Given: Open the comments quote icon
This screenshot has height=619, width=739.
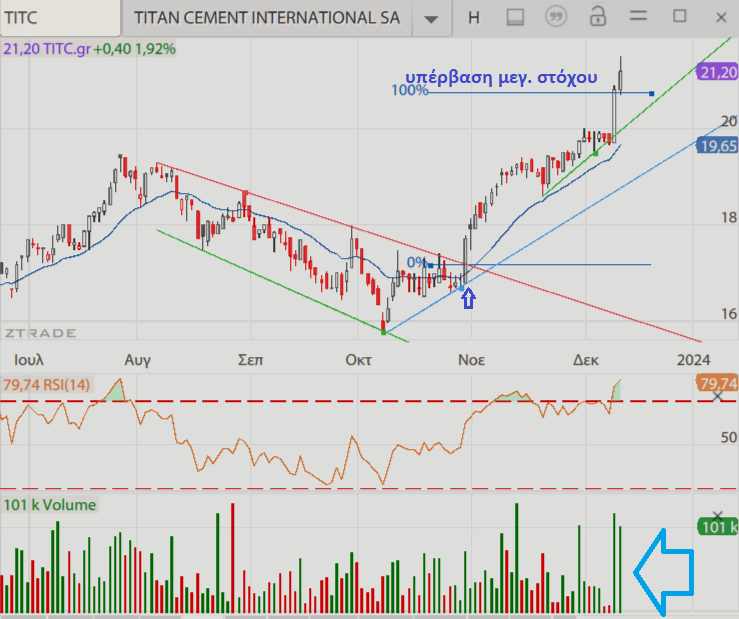Looking at the screenshot, I should click(556, 17).
